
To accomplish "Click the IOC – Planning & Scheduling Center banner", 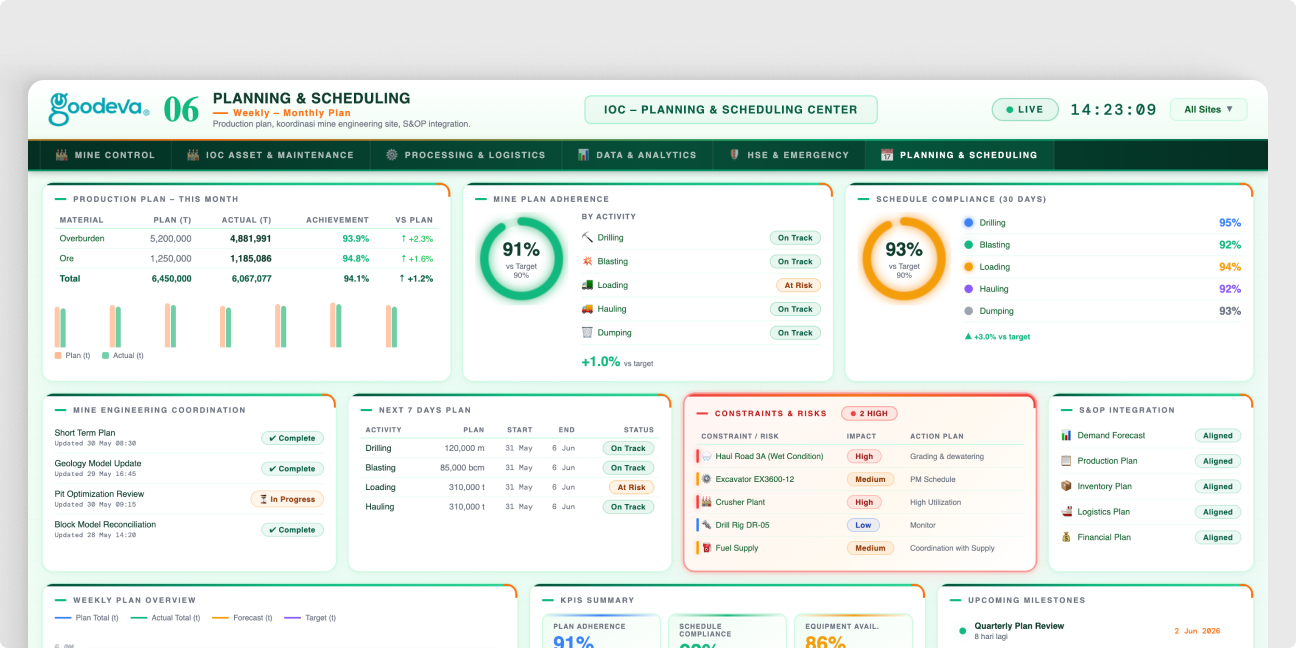I will (x=730, y=110).
